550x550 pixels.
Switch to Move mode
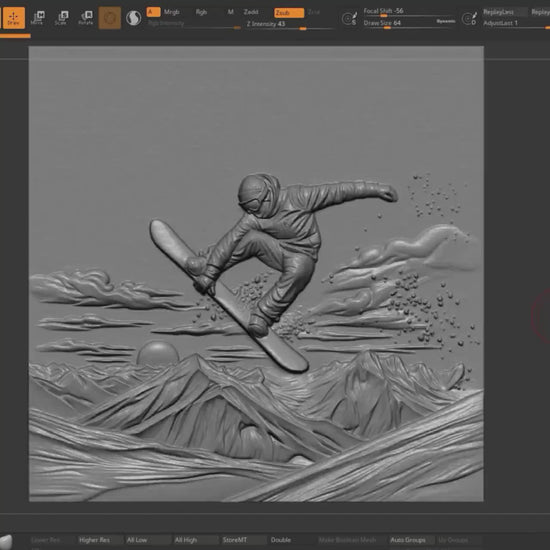click(x=37, y=18)
